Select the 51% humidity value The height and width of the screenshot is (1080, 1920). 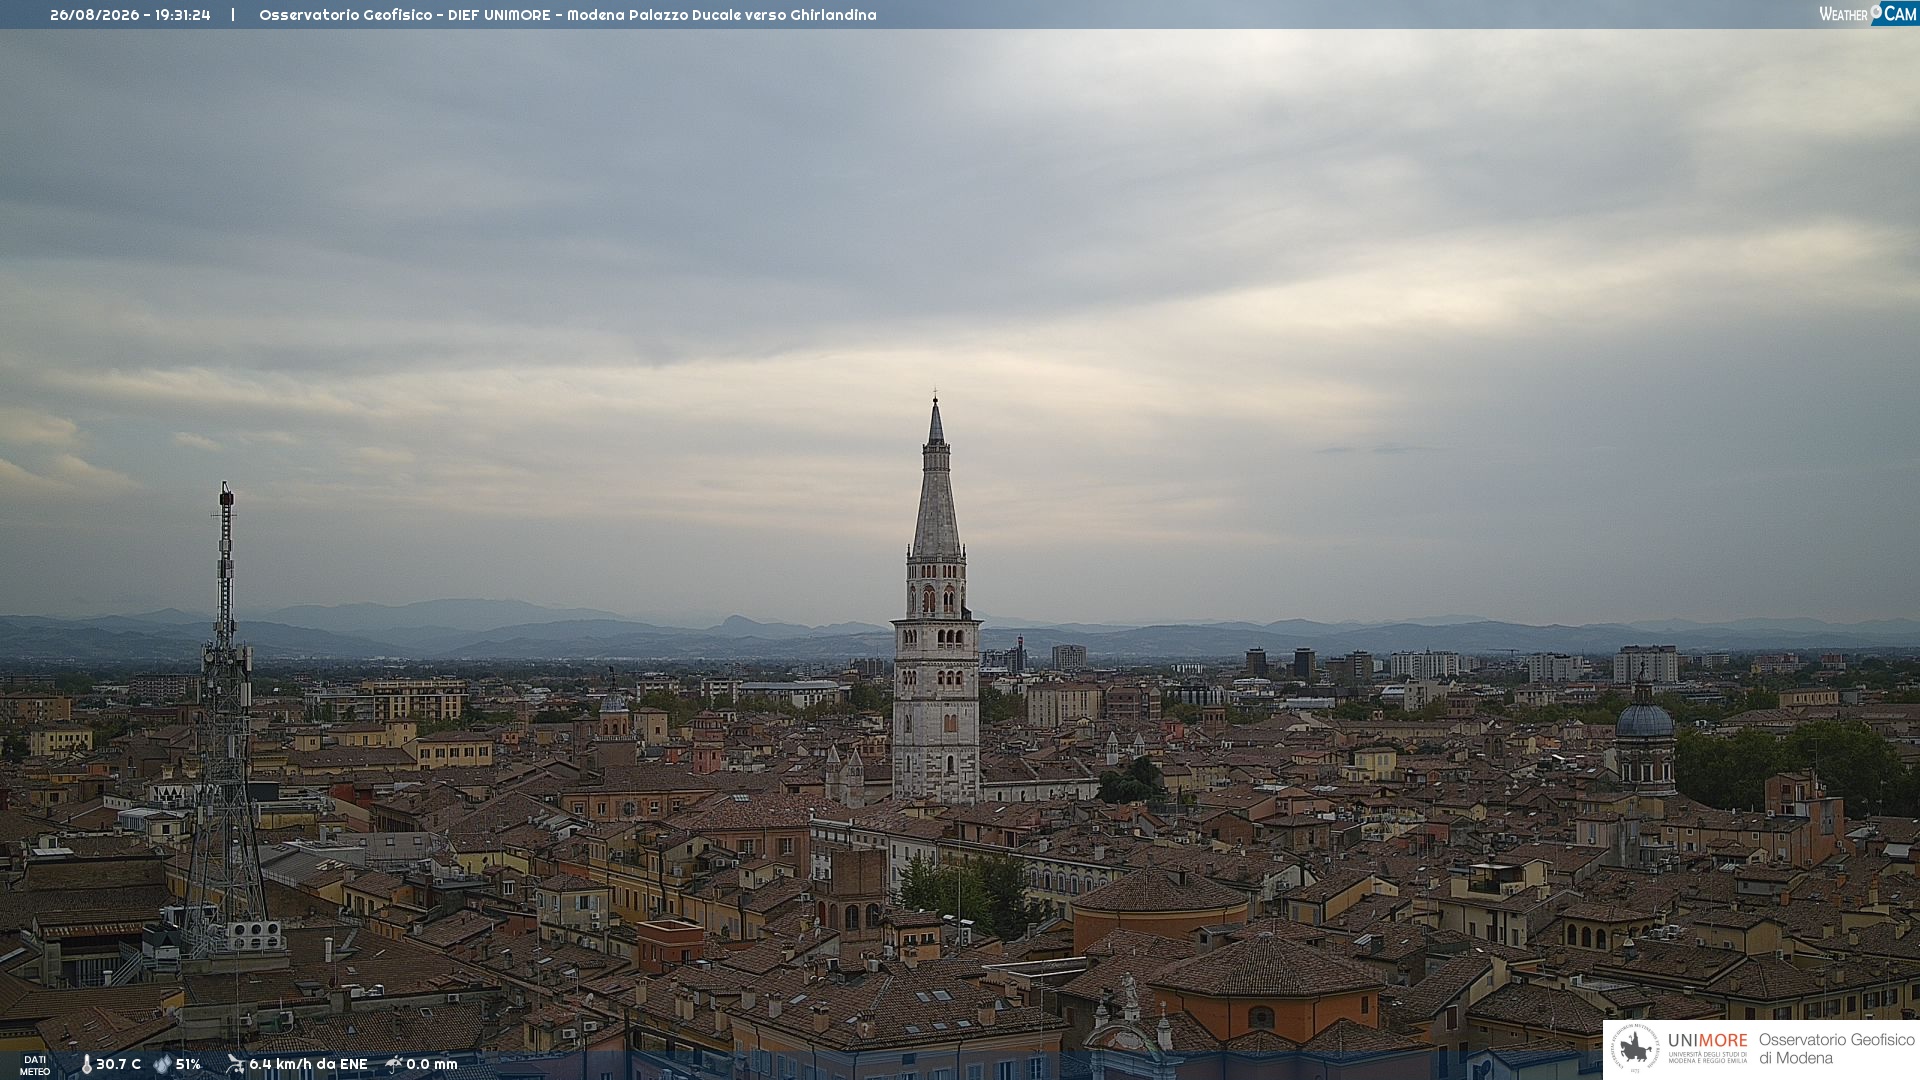click(x=188, y=1064)
